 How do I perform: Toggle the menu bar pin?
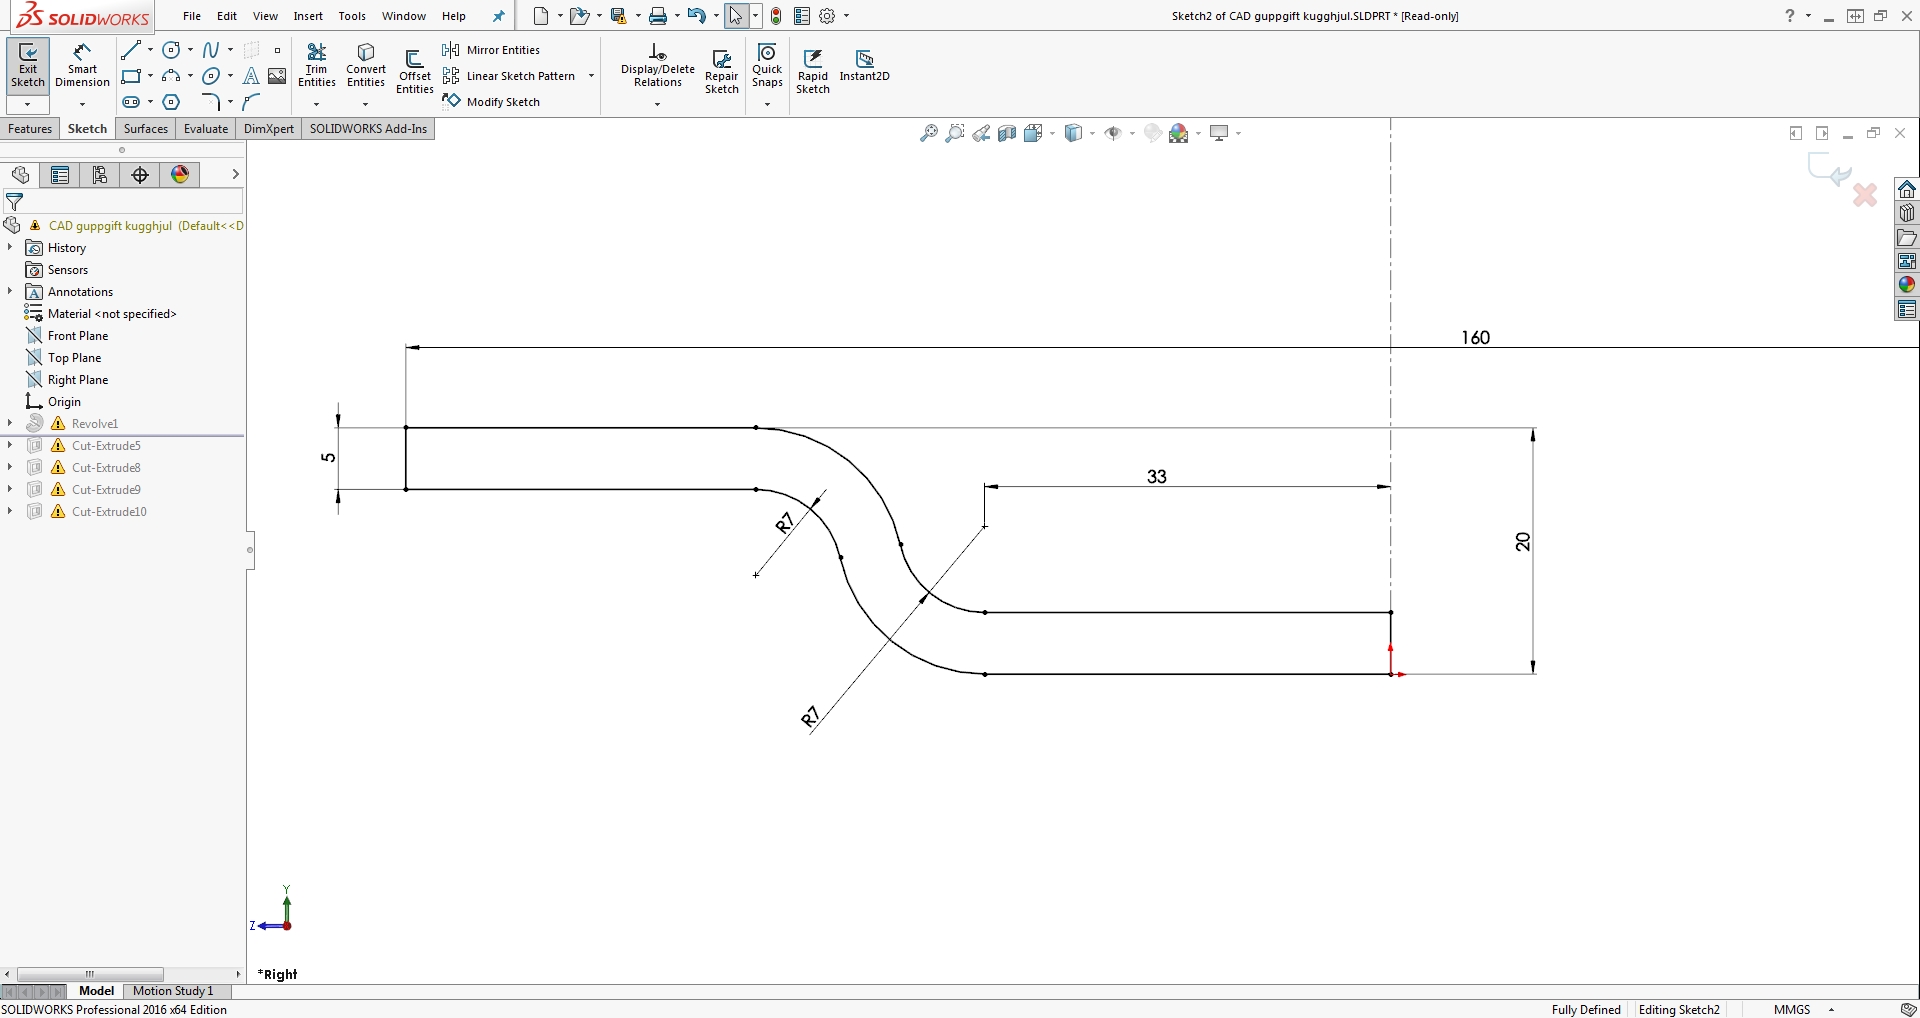(x=499, y=16)
